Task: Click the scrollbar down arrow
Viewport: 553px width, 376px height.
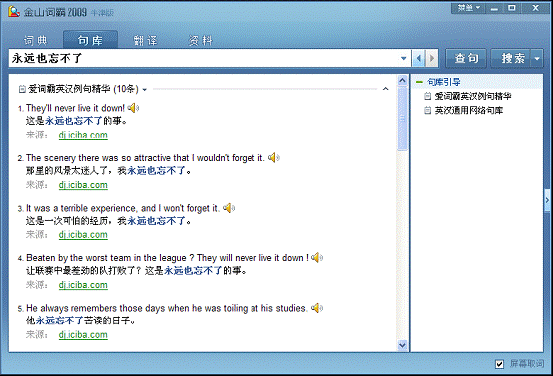Action: [402, 345]
